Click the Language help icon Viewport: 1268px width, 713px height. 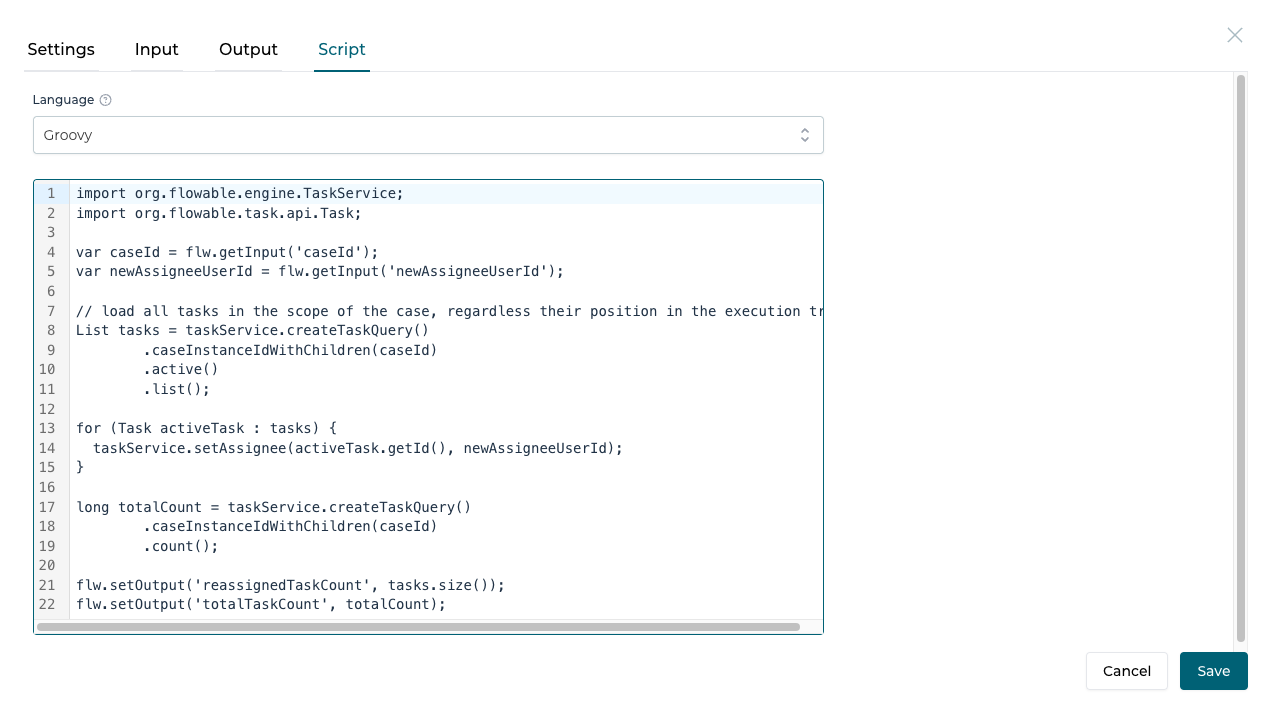pos(103,99)
